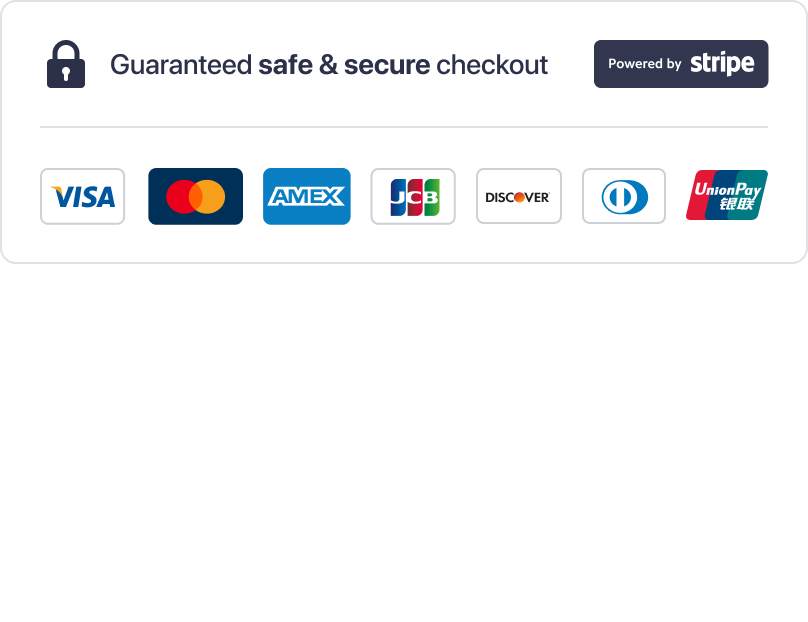Click the bold "safe & secure" text
808x622 pixels.
click(x=344, y=65)
